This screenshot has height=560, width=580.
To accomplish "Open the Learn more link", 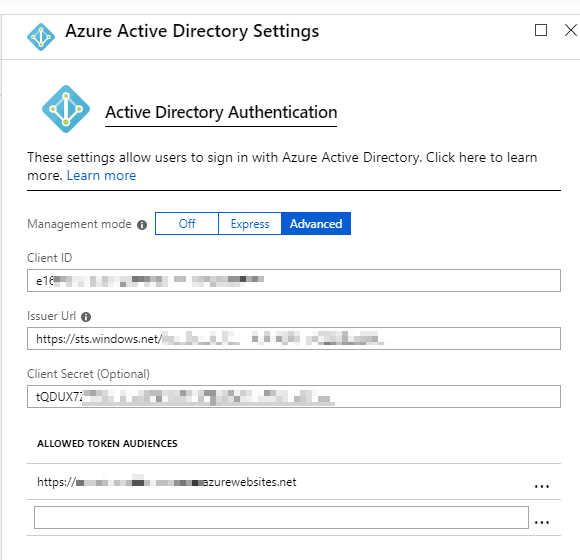I will (101, 175).
